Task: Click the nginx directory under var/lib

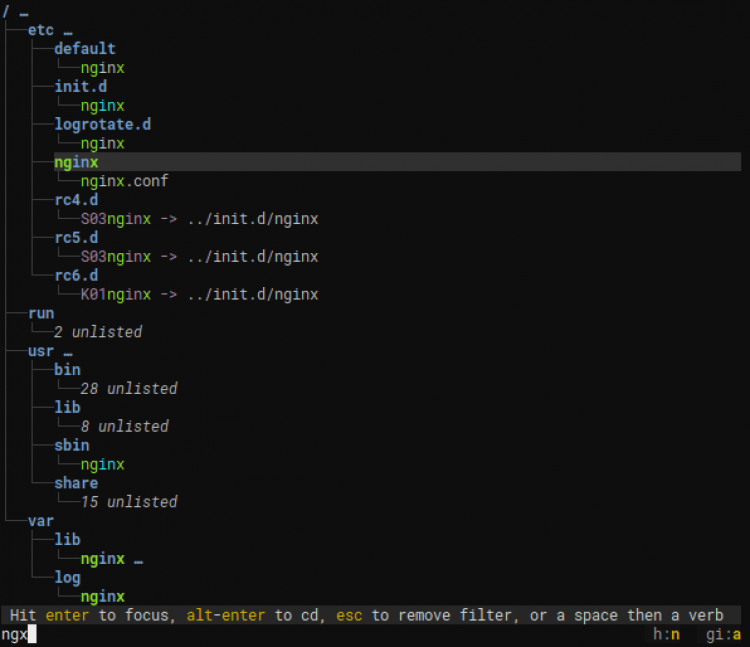Action: pyautogui.click(x=102, y=559)
